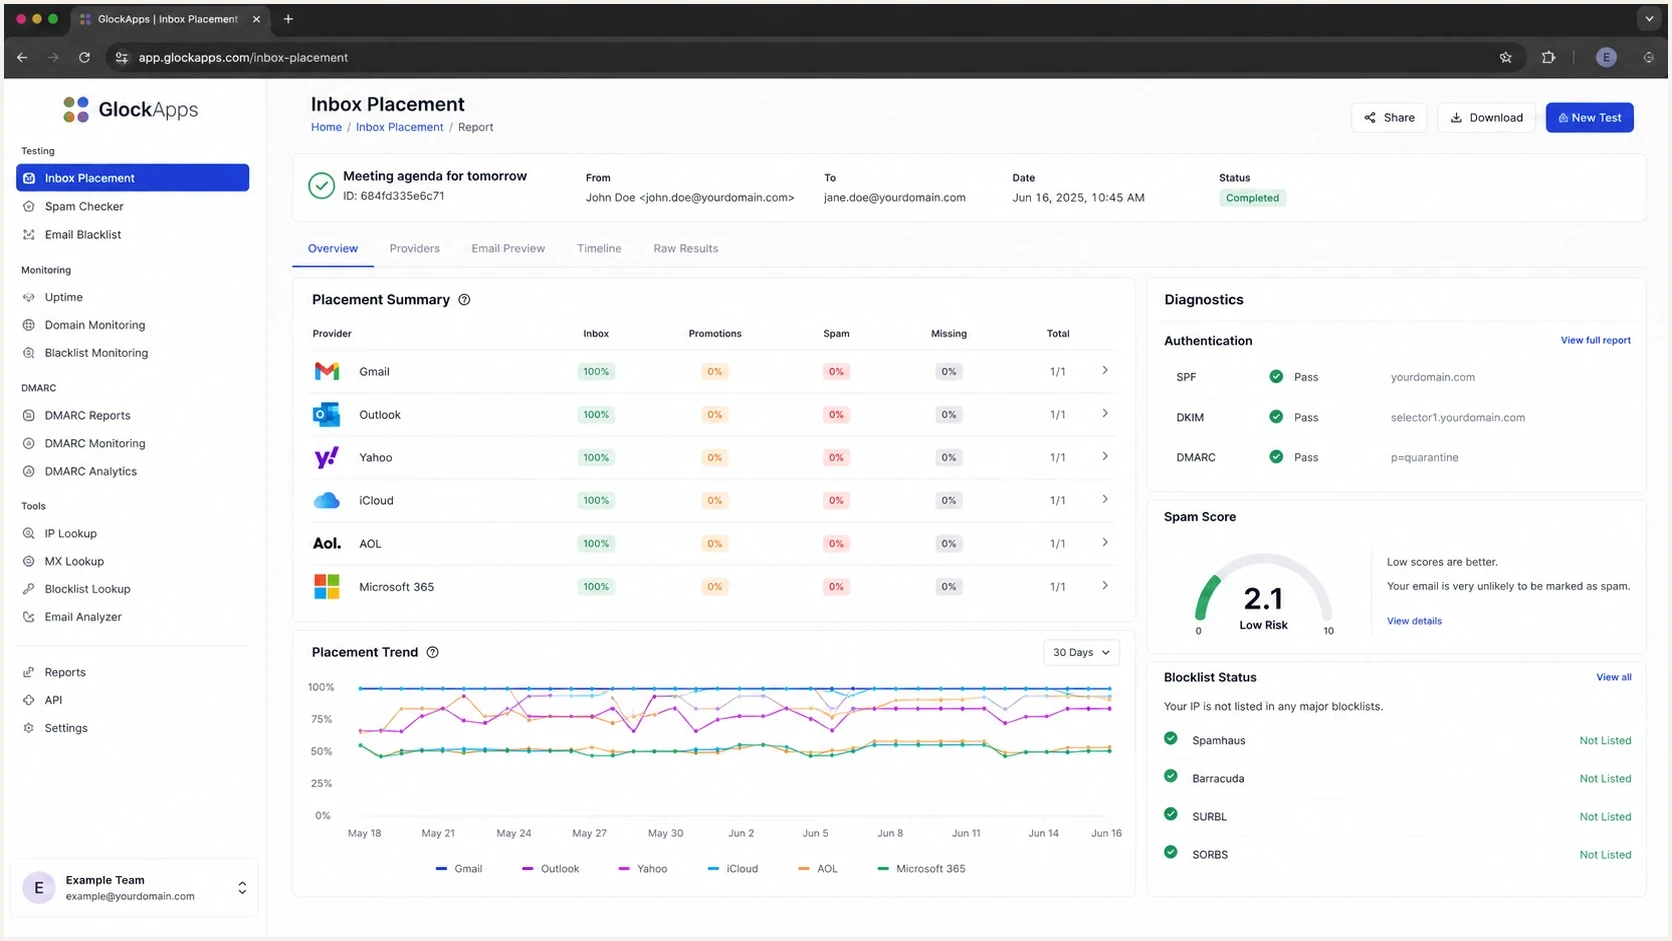Viewport: 1672px width, 941px height.
Task: Open the IP Lookup tool
Action: click(x=70, y=533)
